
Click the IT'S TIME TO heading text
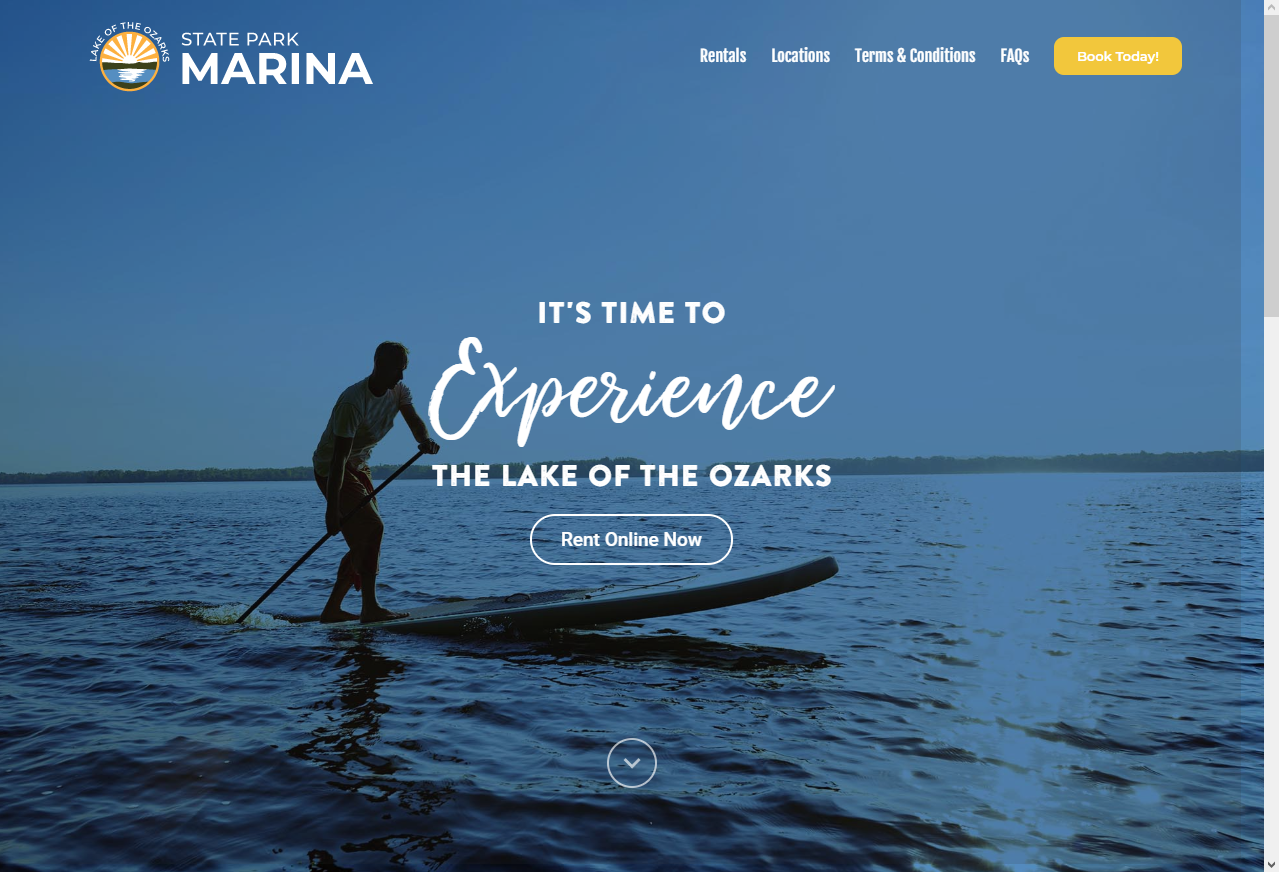tap(631, 313)
